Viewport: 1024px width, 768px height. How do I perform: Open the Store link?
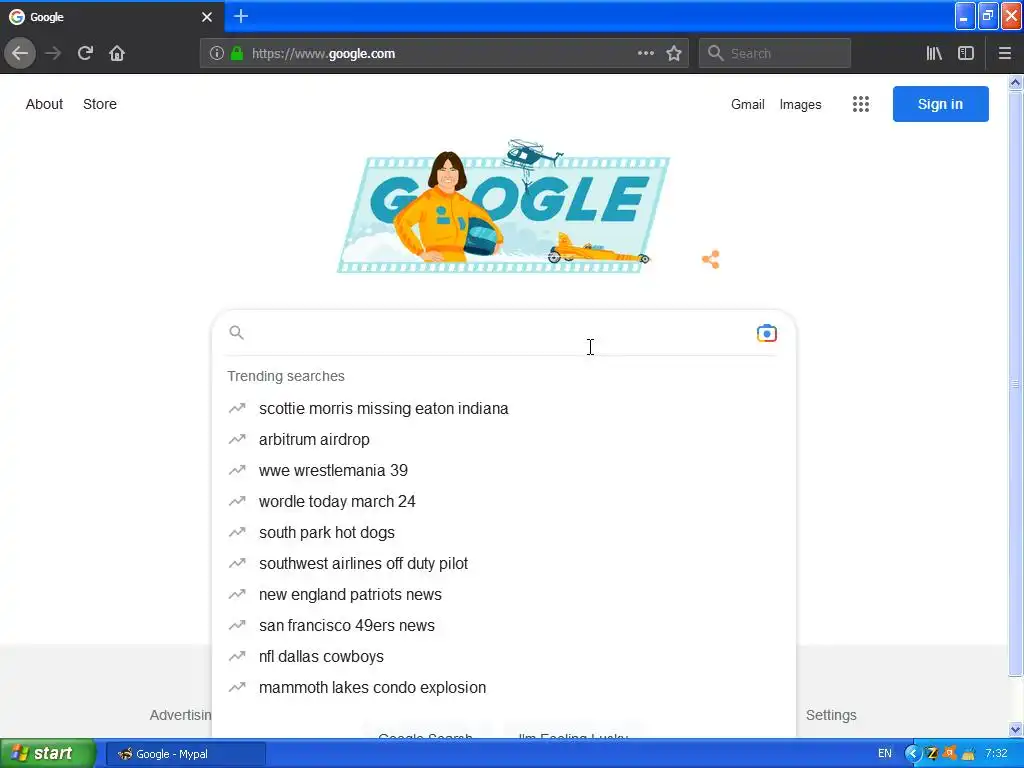click(x=100, y=104)
